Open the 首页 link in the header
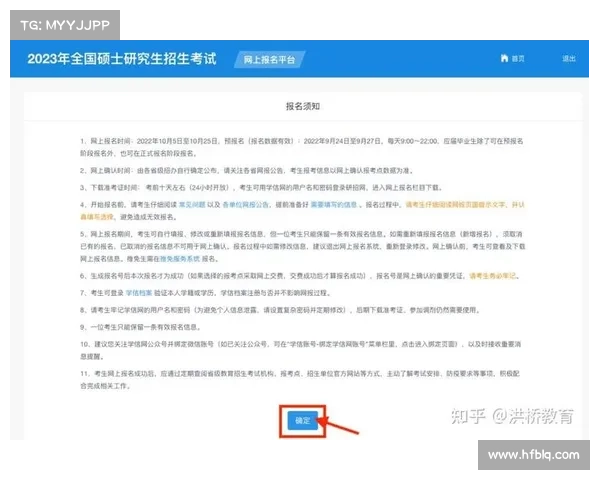This screenshot has height=480, width=600. click(518, 59)
